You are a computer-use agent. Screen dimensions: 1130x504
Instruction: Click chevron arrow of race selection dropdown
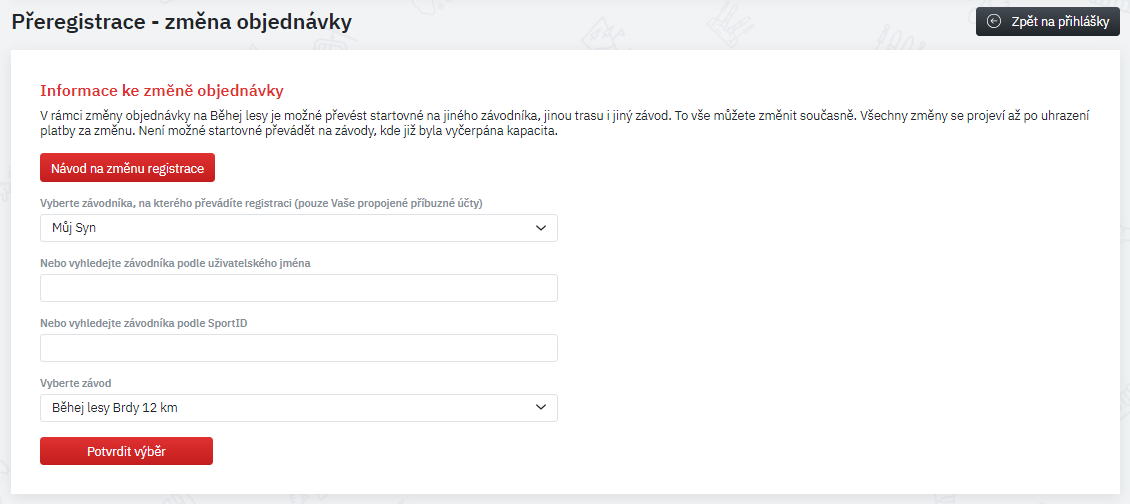[541, 407]
